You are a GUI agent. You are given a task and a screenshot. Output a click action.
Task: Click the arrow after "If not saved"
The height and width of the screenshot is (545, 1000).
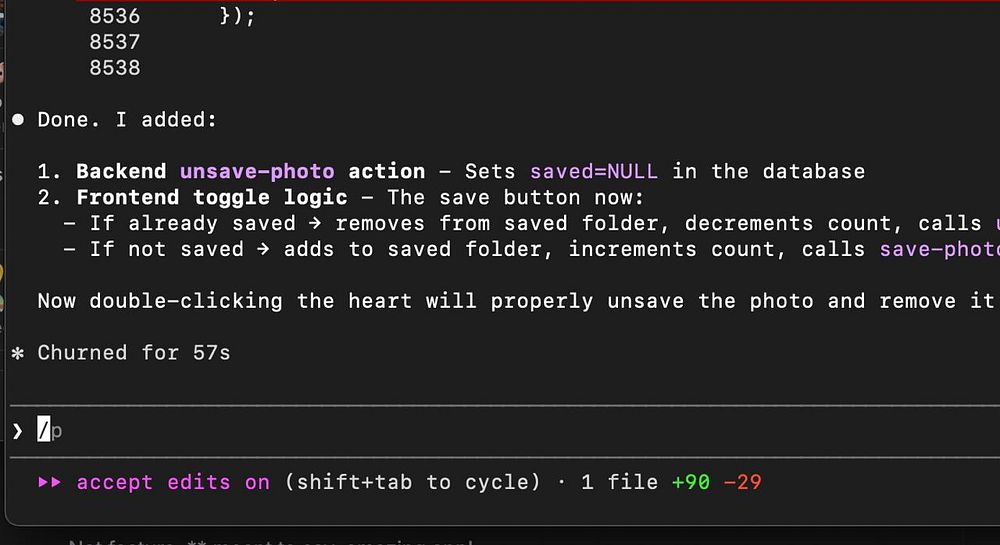pos(263,249)
